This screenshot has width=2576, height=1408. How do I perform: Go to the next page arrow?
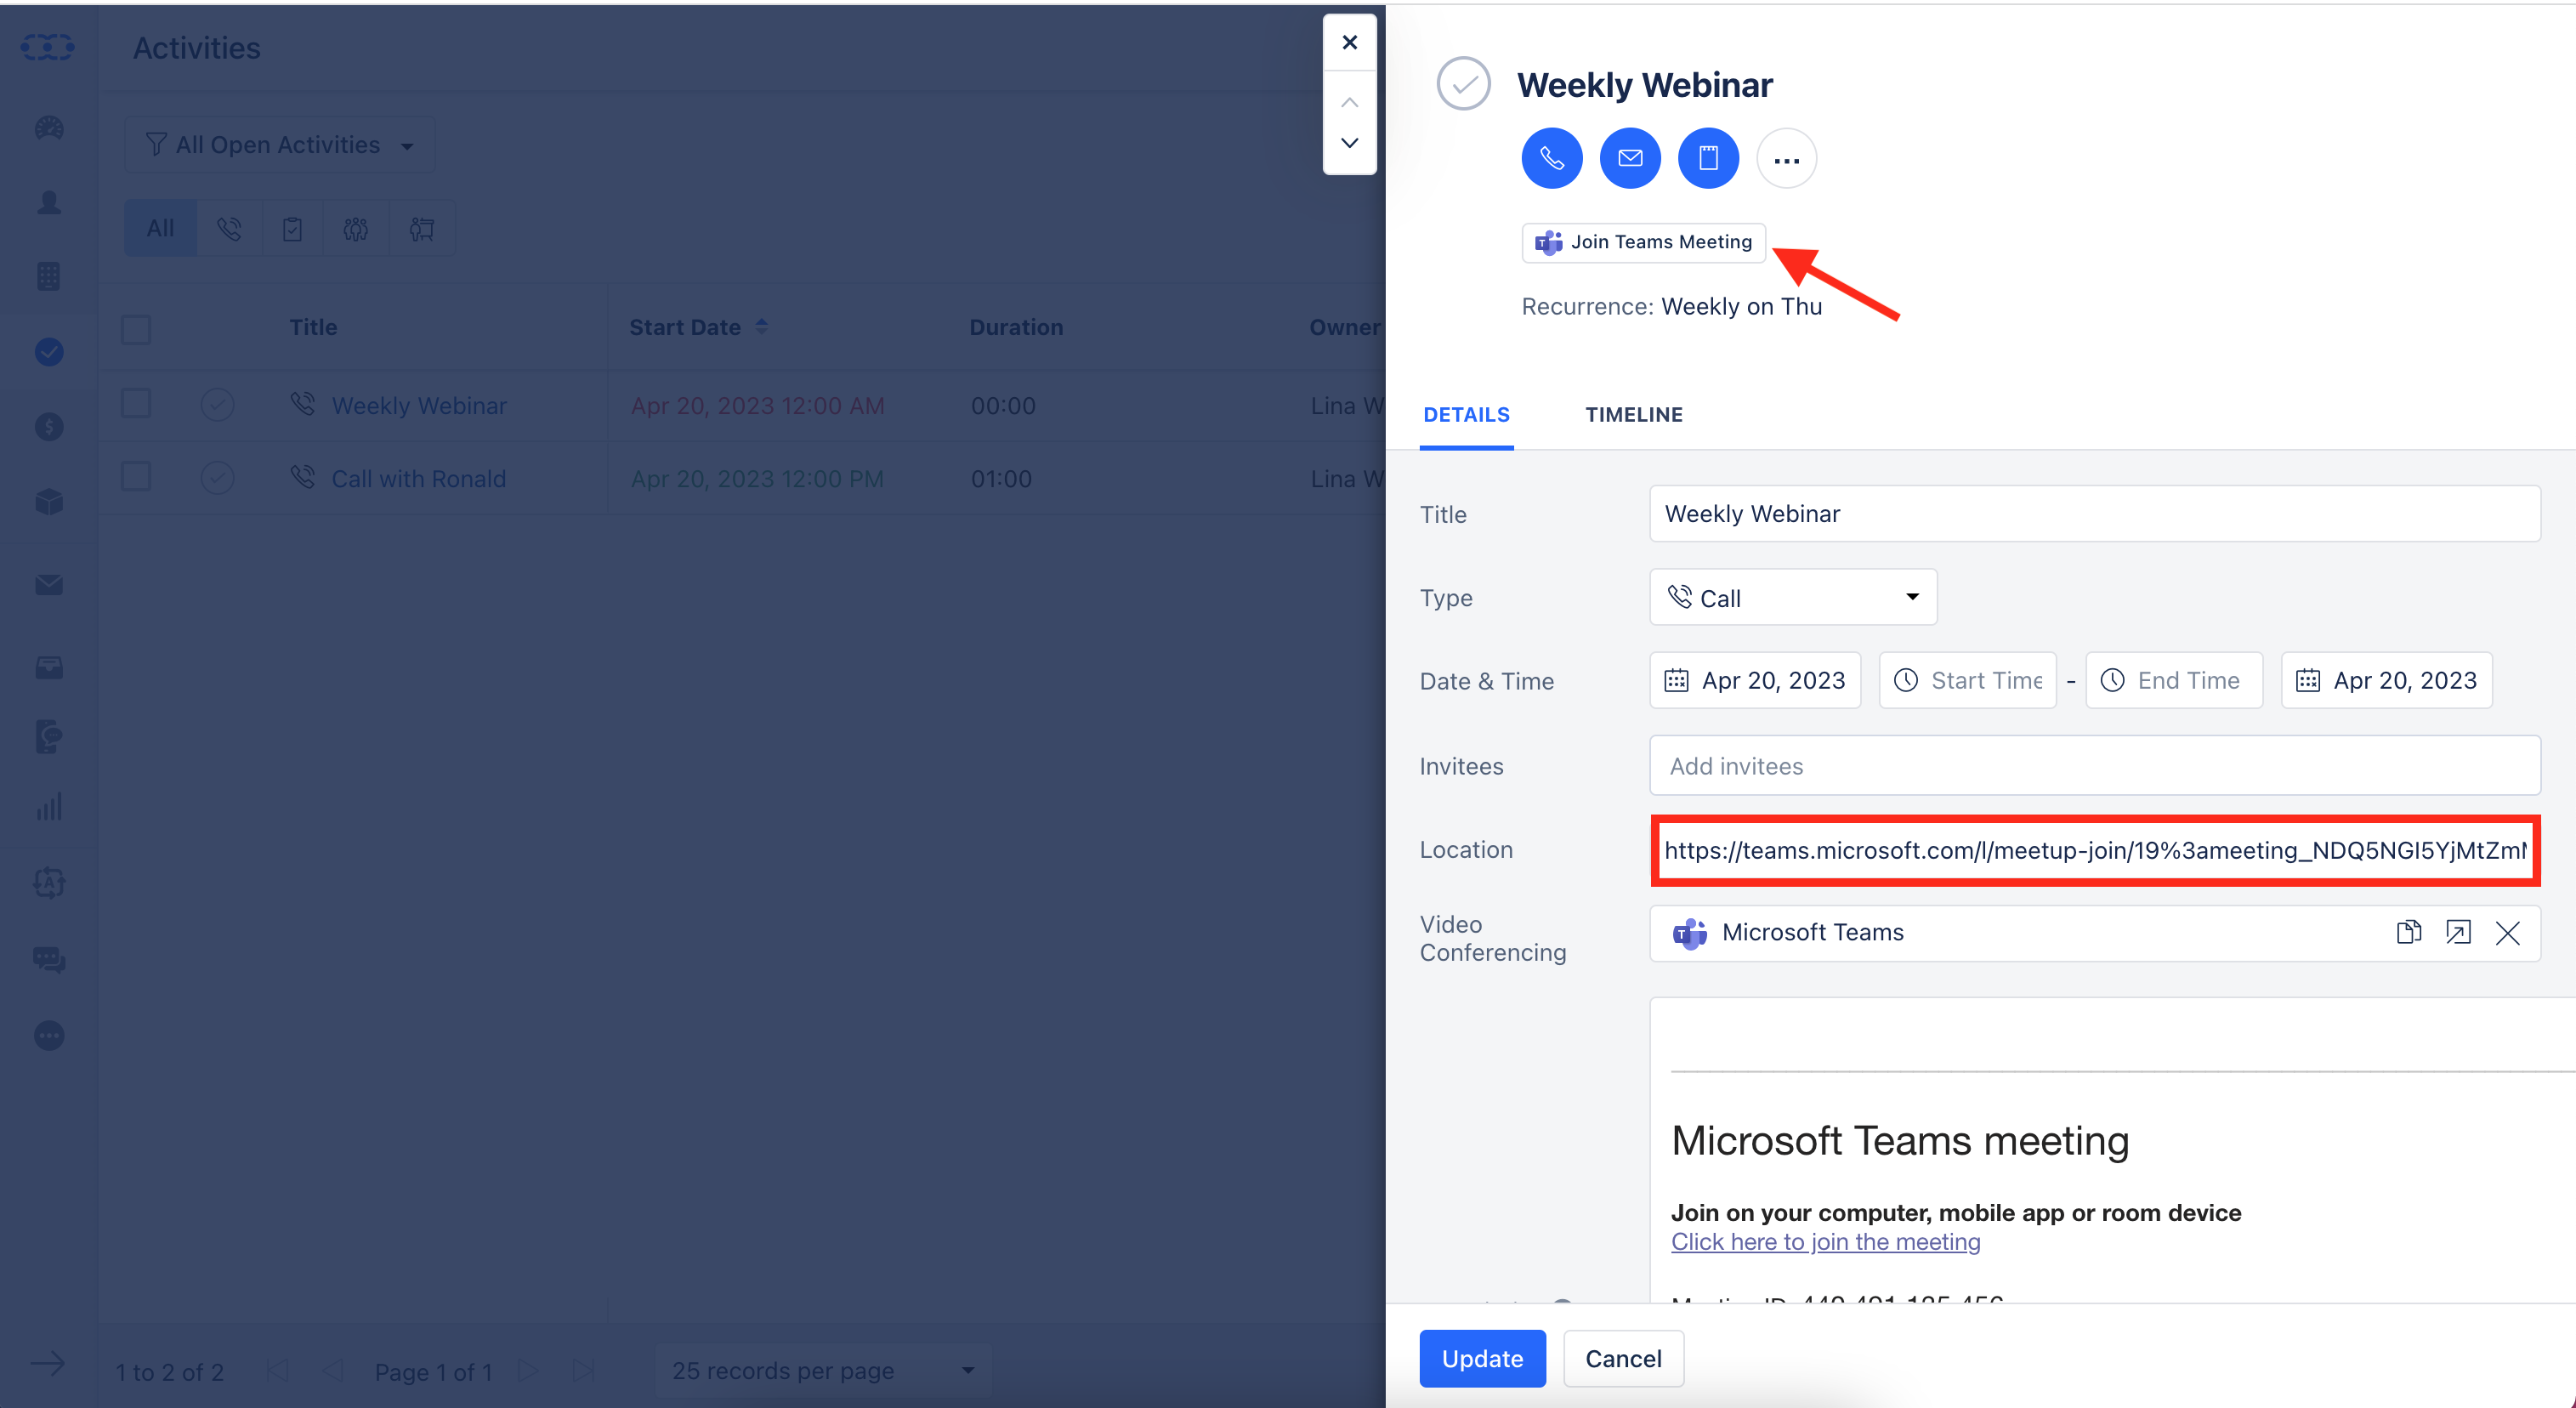point(529,1371)
